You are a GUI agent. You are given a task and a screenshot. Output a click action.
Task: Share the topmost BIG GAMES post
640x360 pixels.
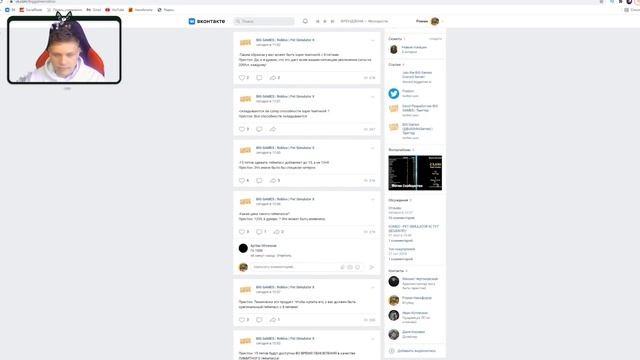point(273,78)
